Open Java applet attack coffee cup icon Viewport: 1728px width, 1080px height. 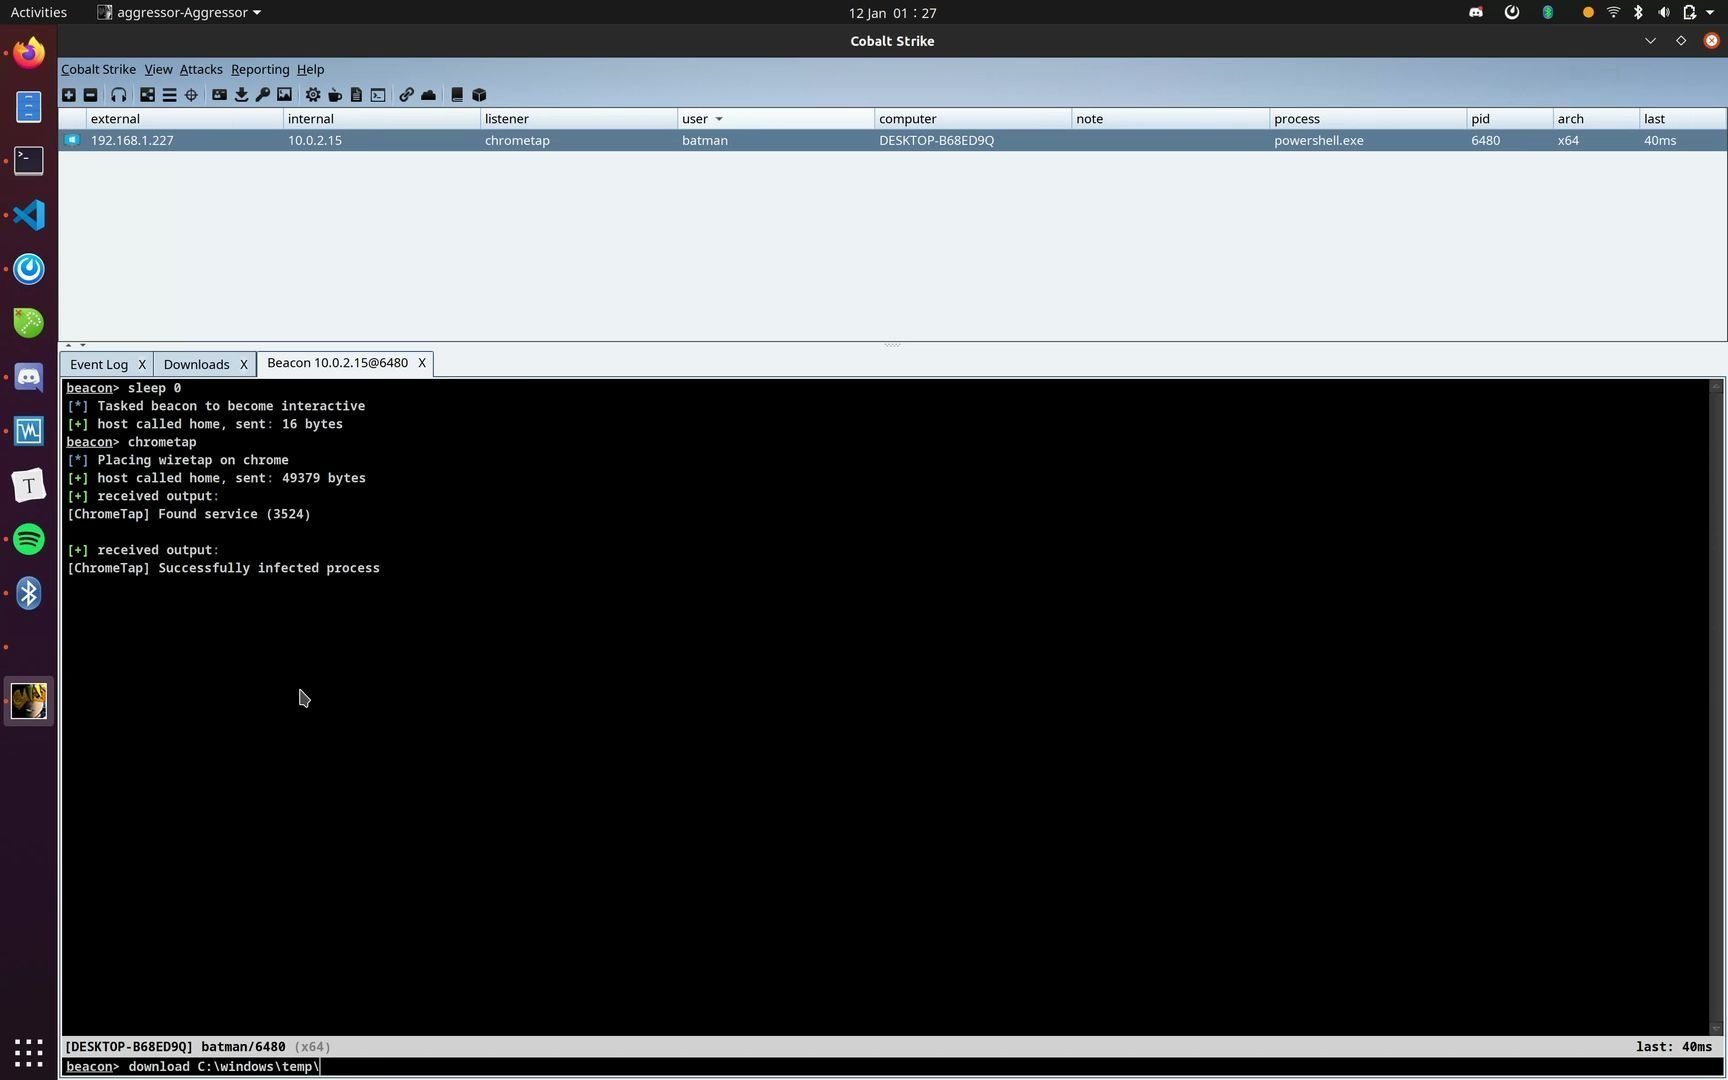pyautogui.click(x=335, y=95)
